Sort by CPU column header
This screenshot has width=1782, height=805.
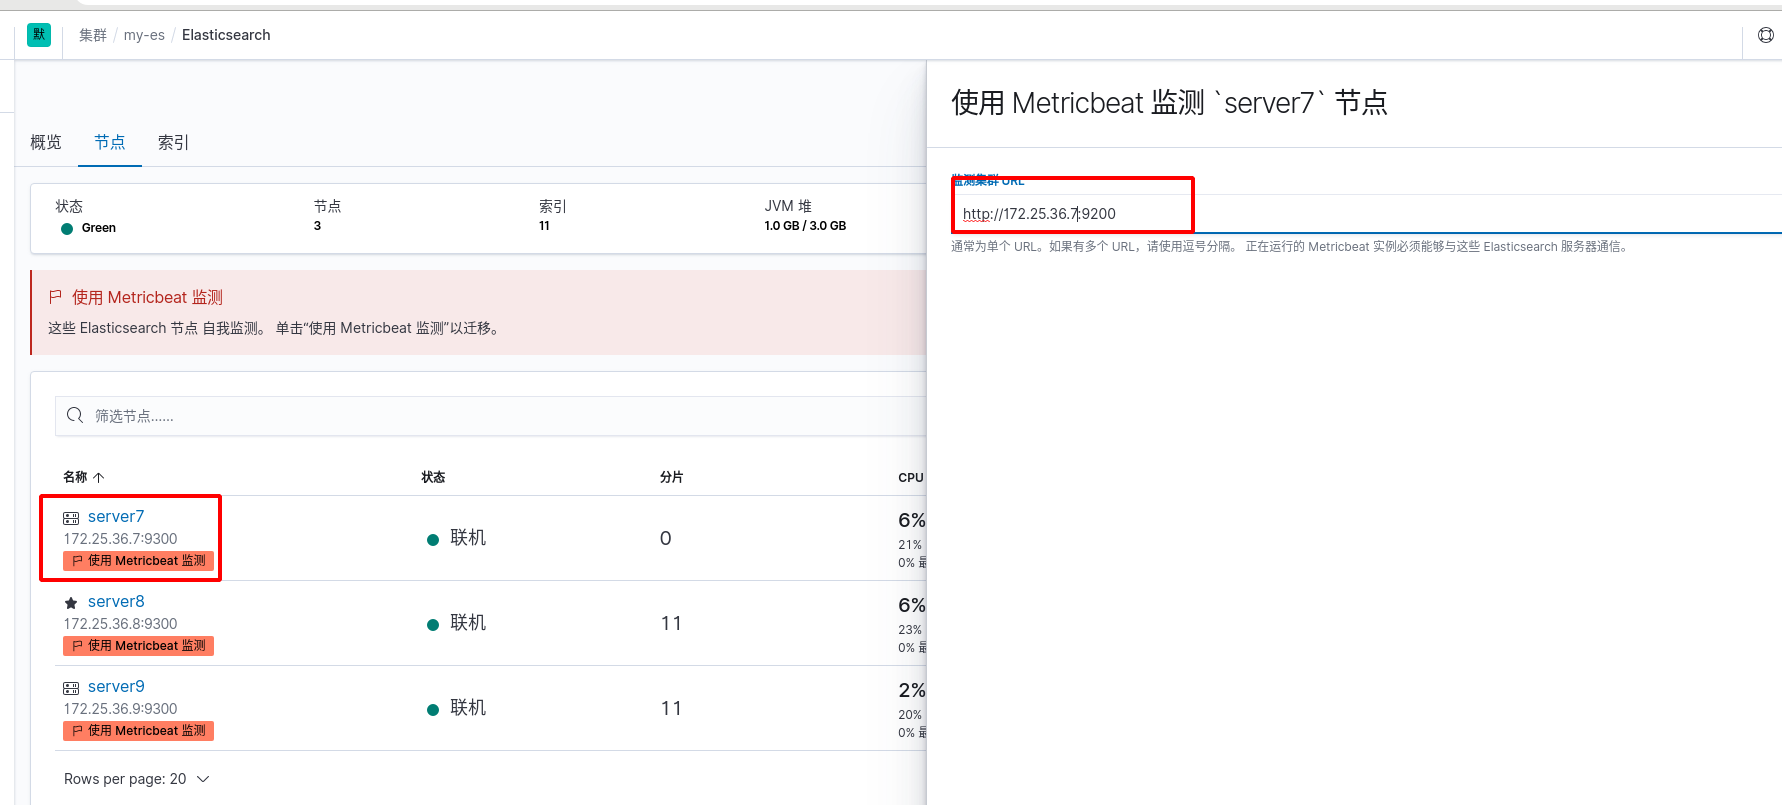point(910,477)
